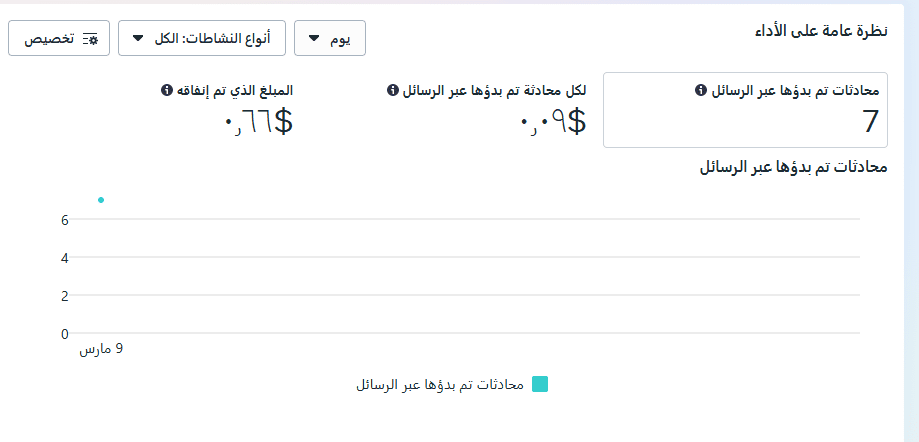Select the يوم day granularity label
The height and width of the screenshot is (442, 919).
(x=341, y=39)
